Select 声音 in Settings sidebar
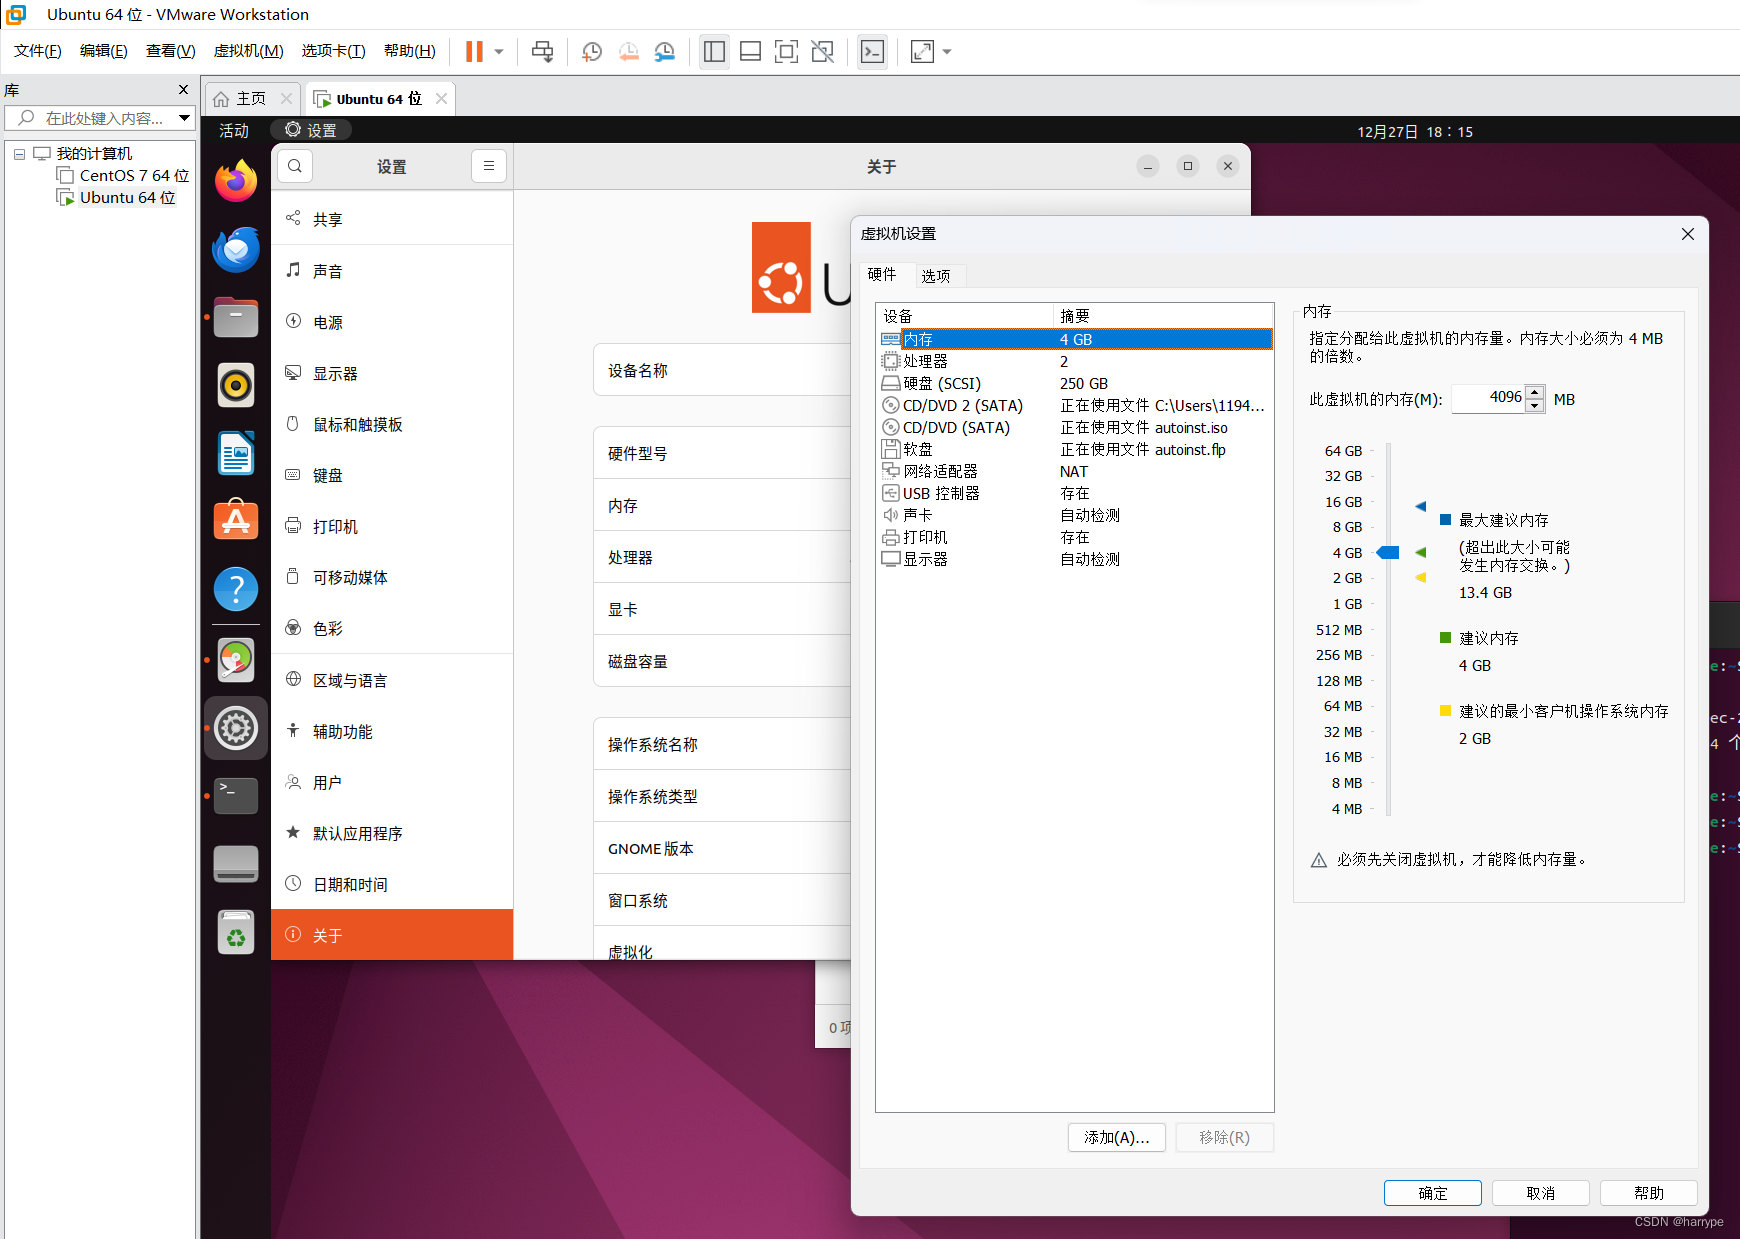1740x1239 pixels. coord(392,271)
